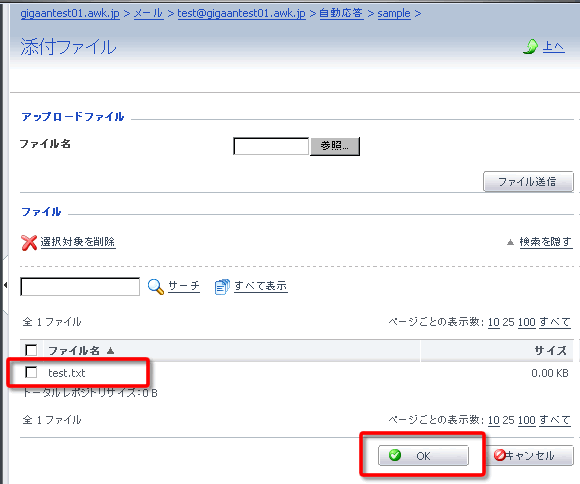Click the green up-arrow icon beside 上へ
580x484 pixels.
(531, 47)
